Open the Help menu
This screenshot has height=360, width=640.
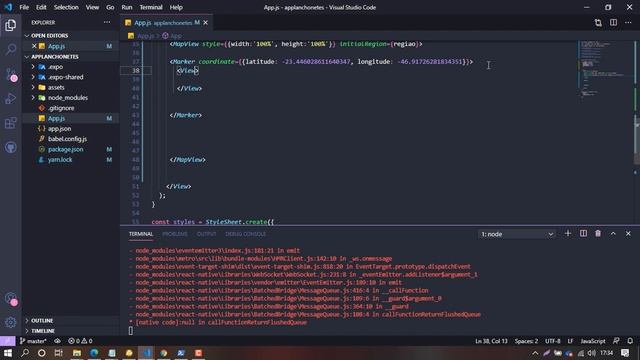click(176, 7)
